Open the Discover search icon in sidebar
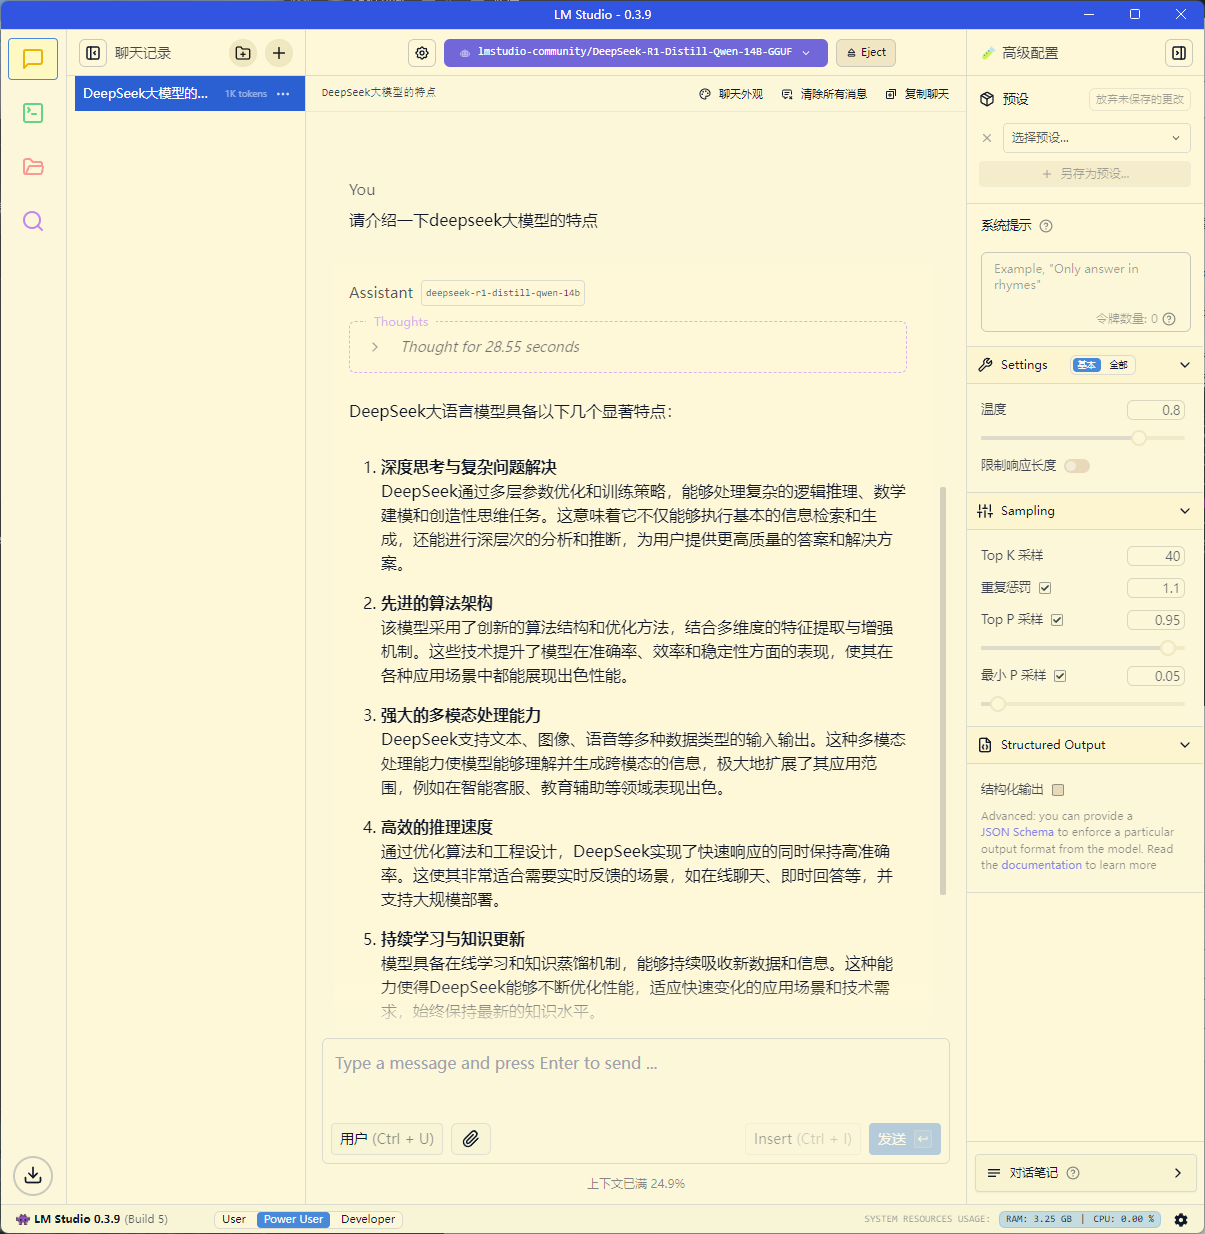Image resolution: width=1205 pixels, height=1234 pixels. coord(33,221)
